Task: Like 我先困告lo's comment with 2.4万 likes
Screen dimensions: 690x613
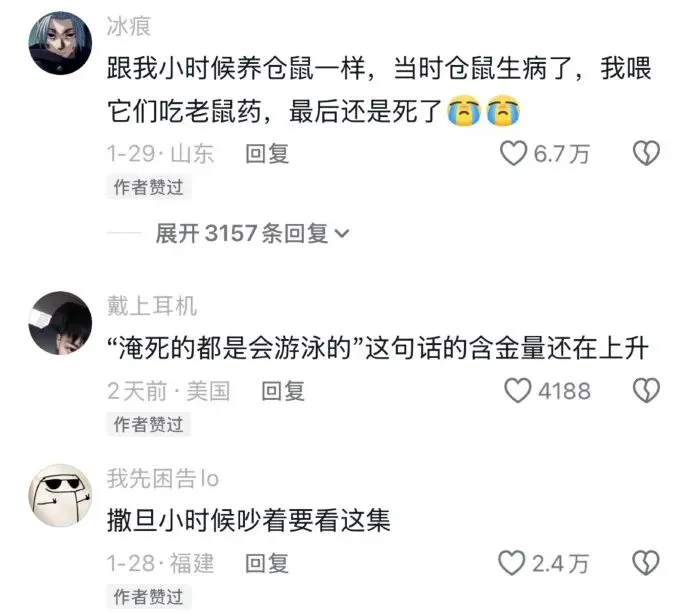Action: pyautogui.click(x=512, y=563)
